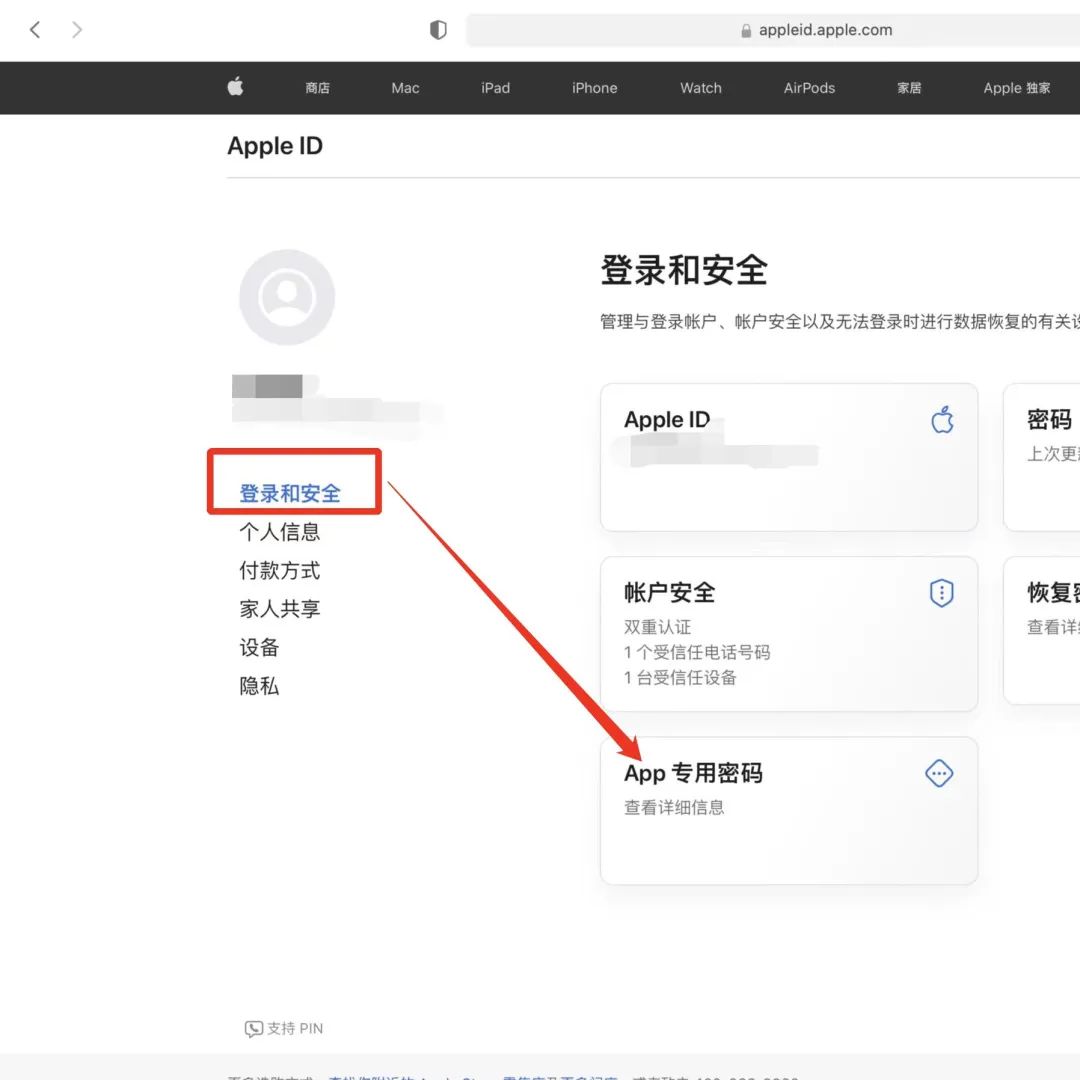Click the shield icon on 帐户安全 card

tap(942, 593)
